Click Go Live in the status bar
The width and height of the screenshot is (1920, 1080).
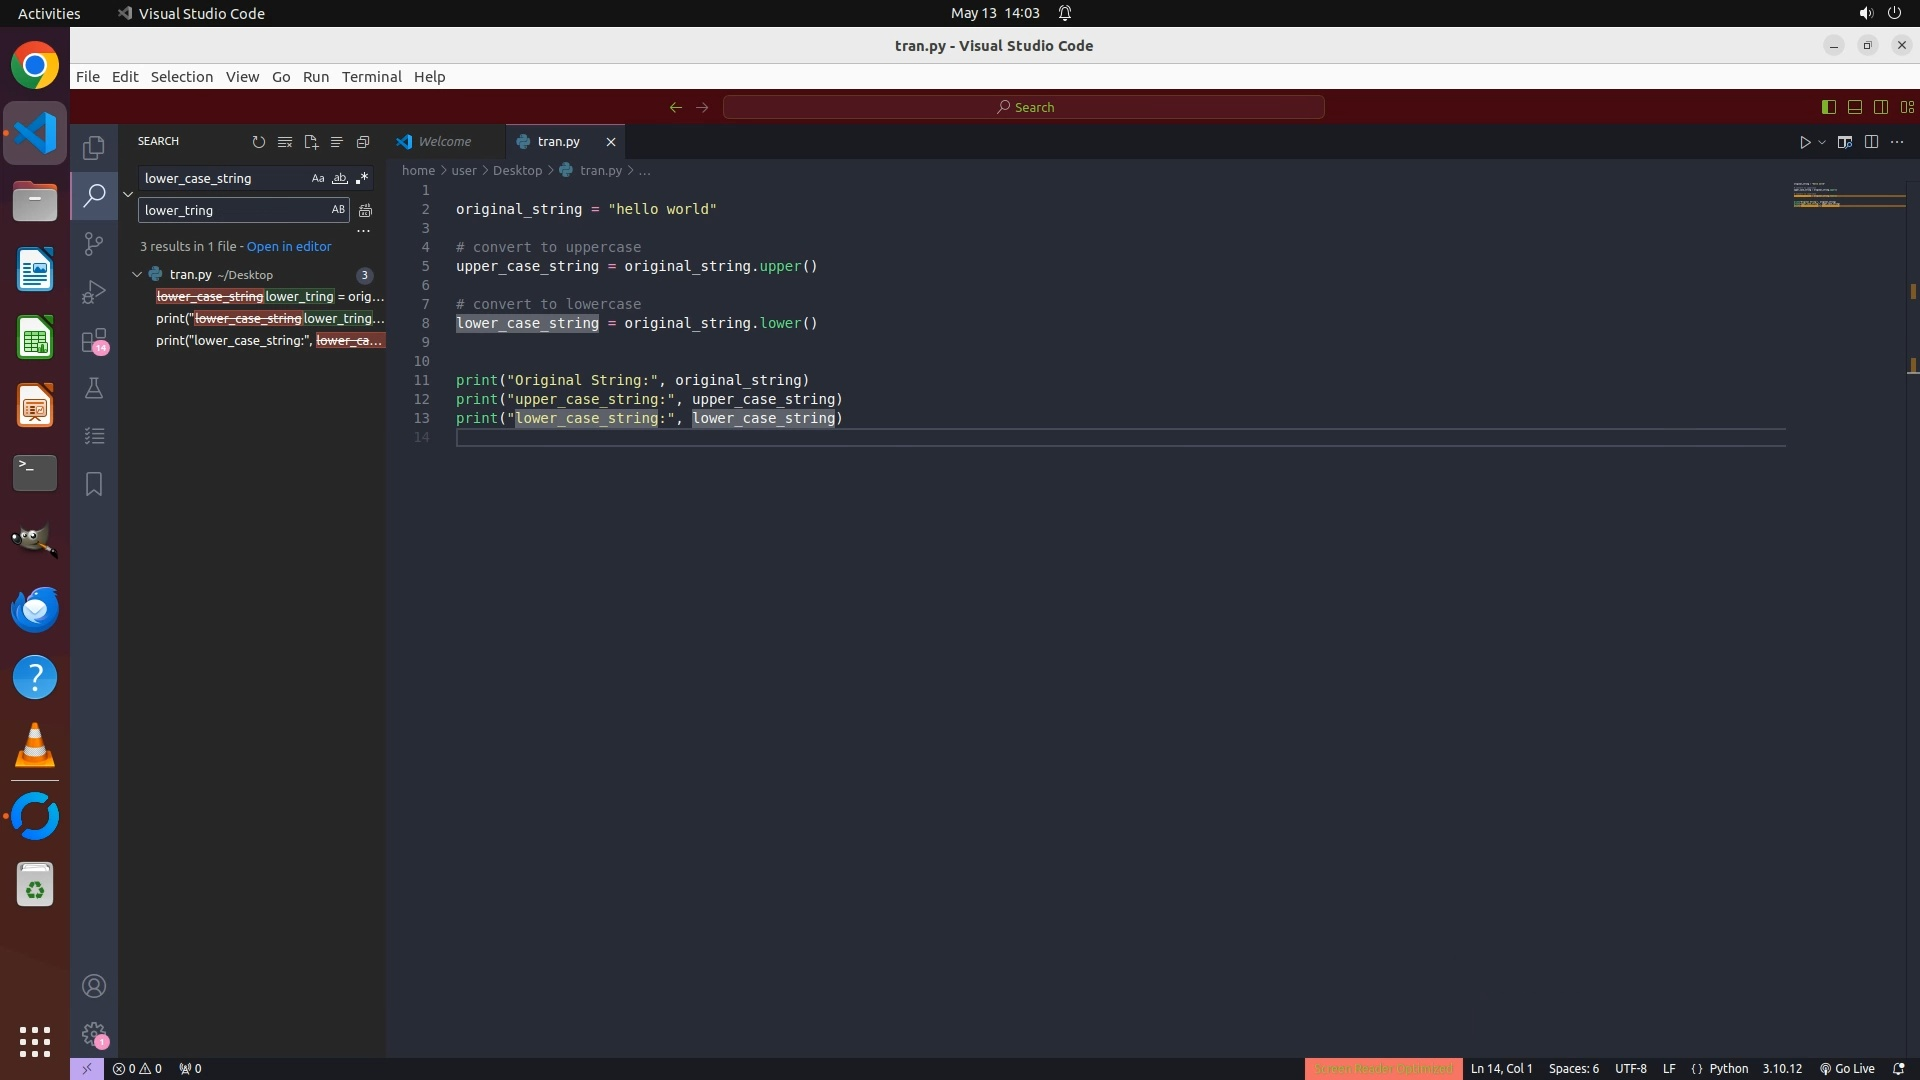pyautogui.click(x=1847, y=1068)
